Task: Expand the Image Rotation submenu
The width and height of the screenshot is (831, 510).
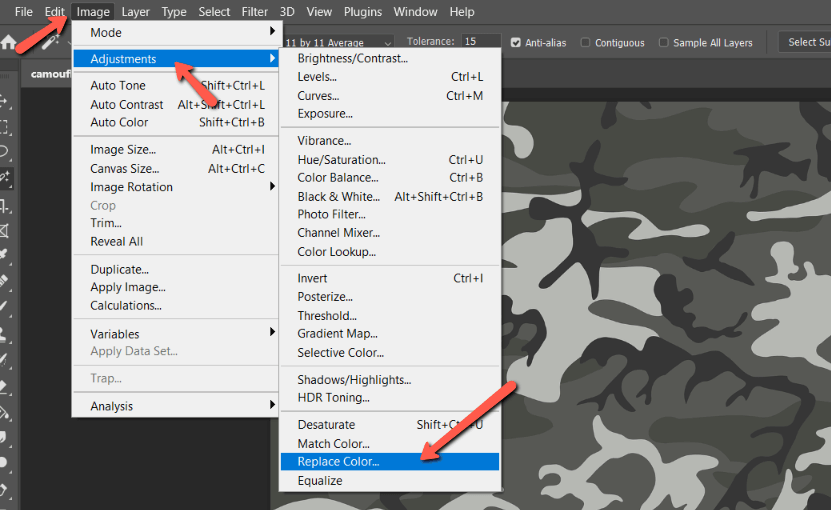Action: coord(174,187)
